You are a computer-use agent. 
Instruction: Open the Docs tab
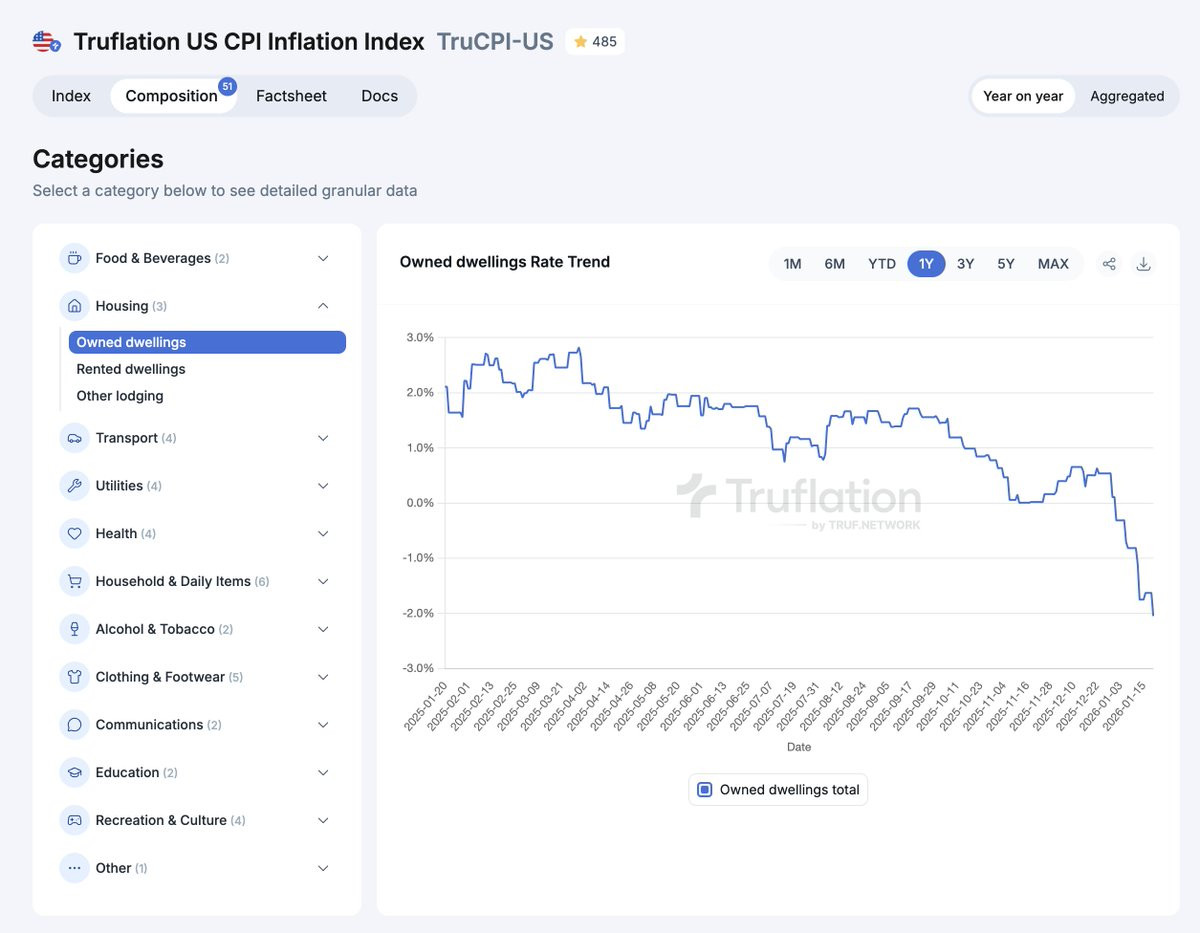tap(379, 96)
